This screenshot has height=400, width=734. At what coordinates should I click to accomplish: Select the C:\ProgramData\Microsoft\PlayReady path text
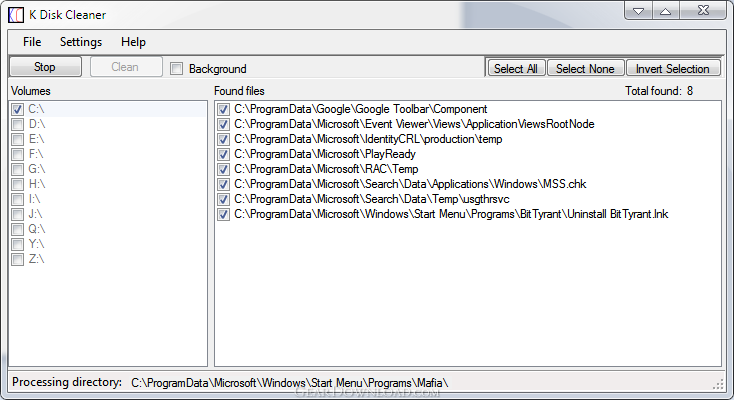[325, 154]
